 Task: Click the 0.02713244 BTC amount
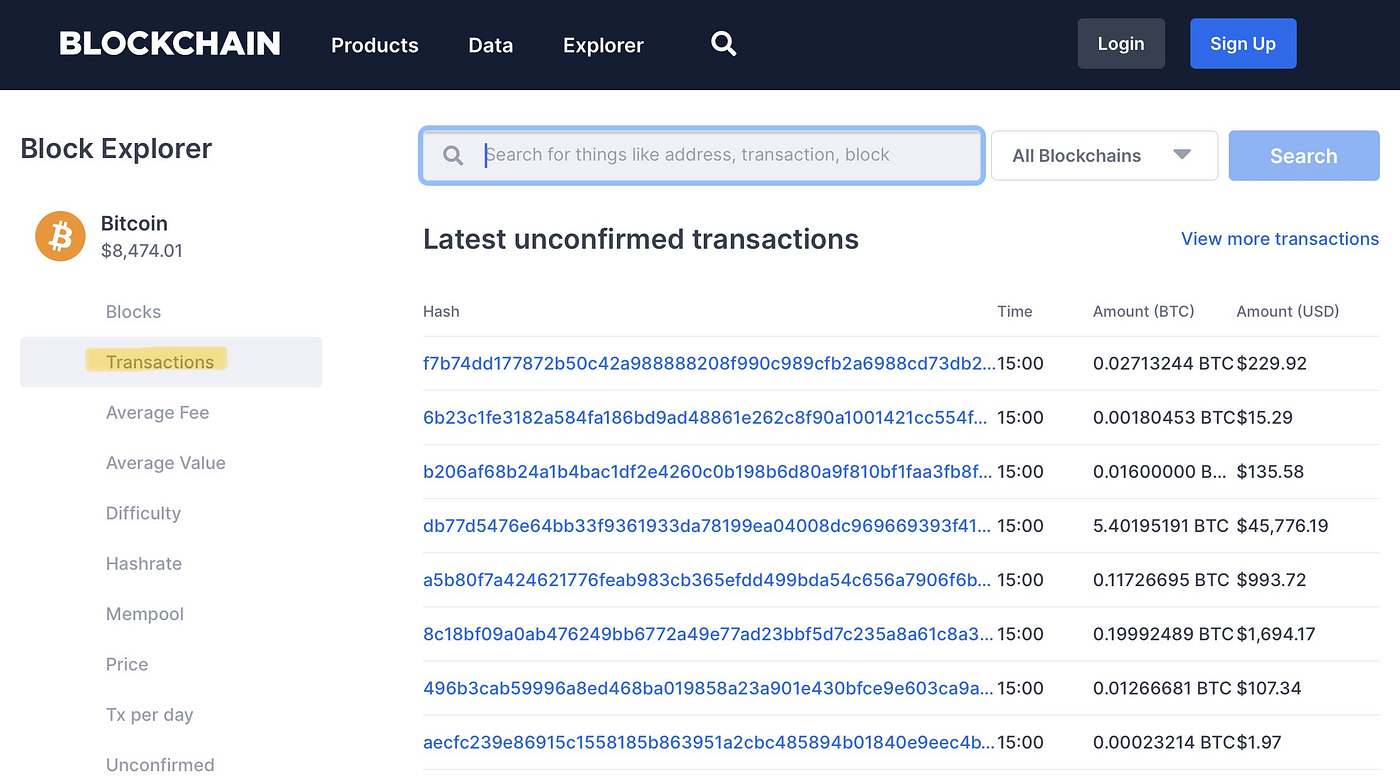pos(1164,363)
